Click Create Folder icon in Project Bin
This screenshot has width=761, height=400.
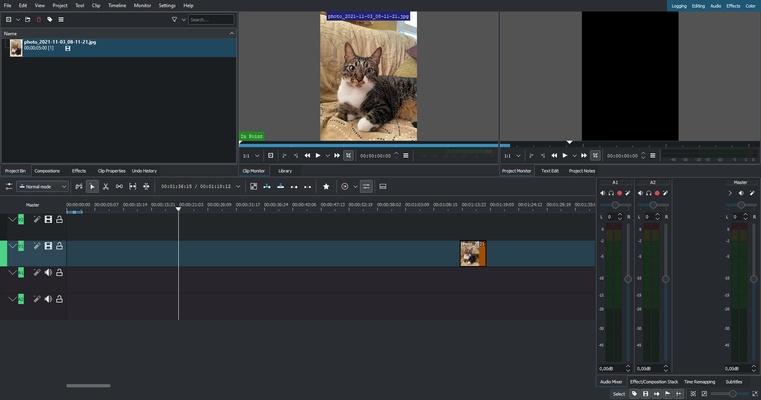click(28, 19)
